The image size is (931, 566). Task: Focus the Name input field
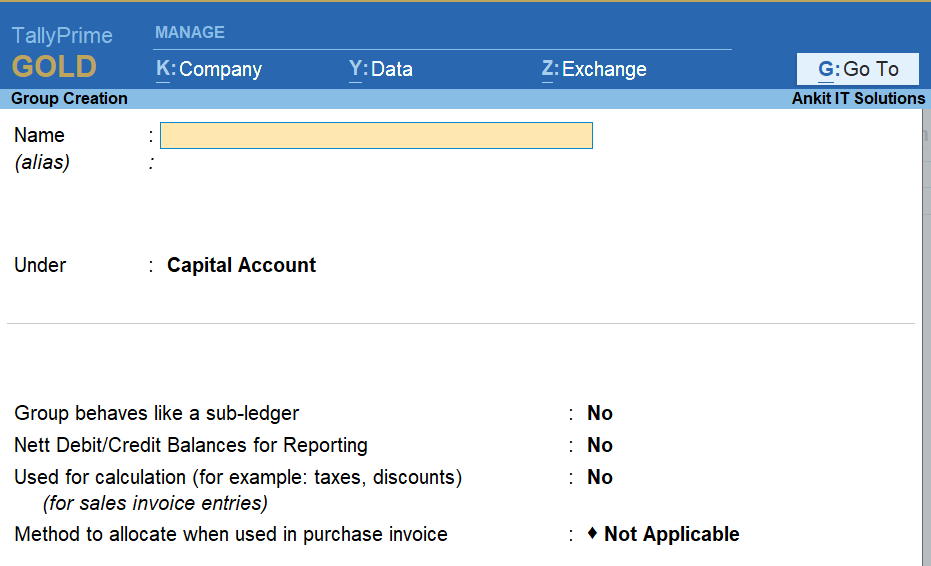376,136
